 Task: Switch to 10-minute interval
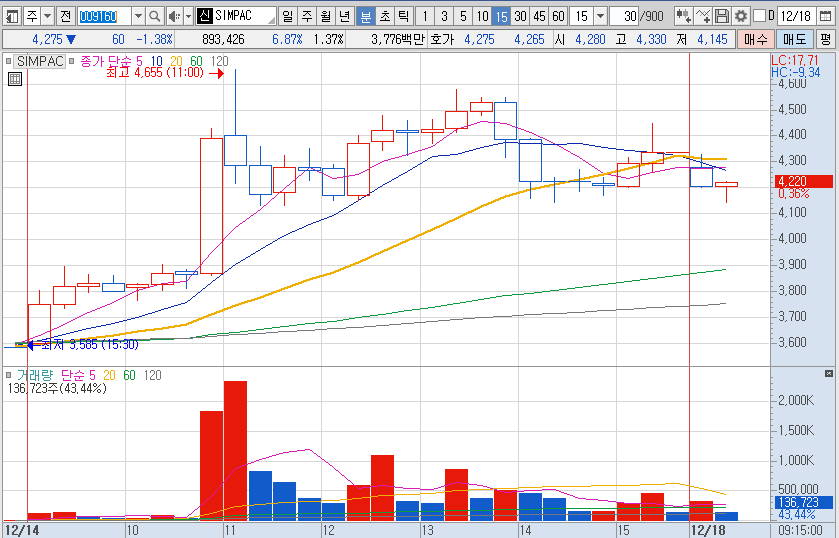tap(482, 16)
